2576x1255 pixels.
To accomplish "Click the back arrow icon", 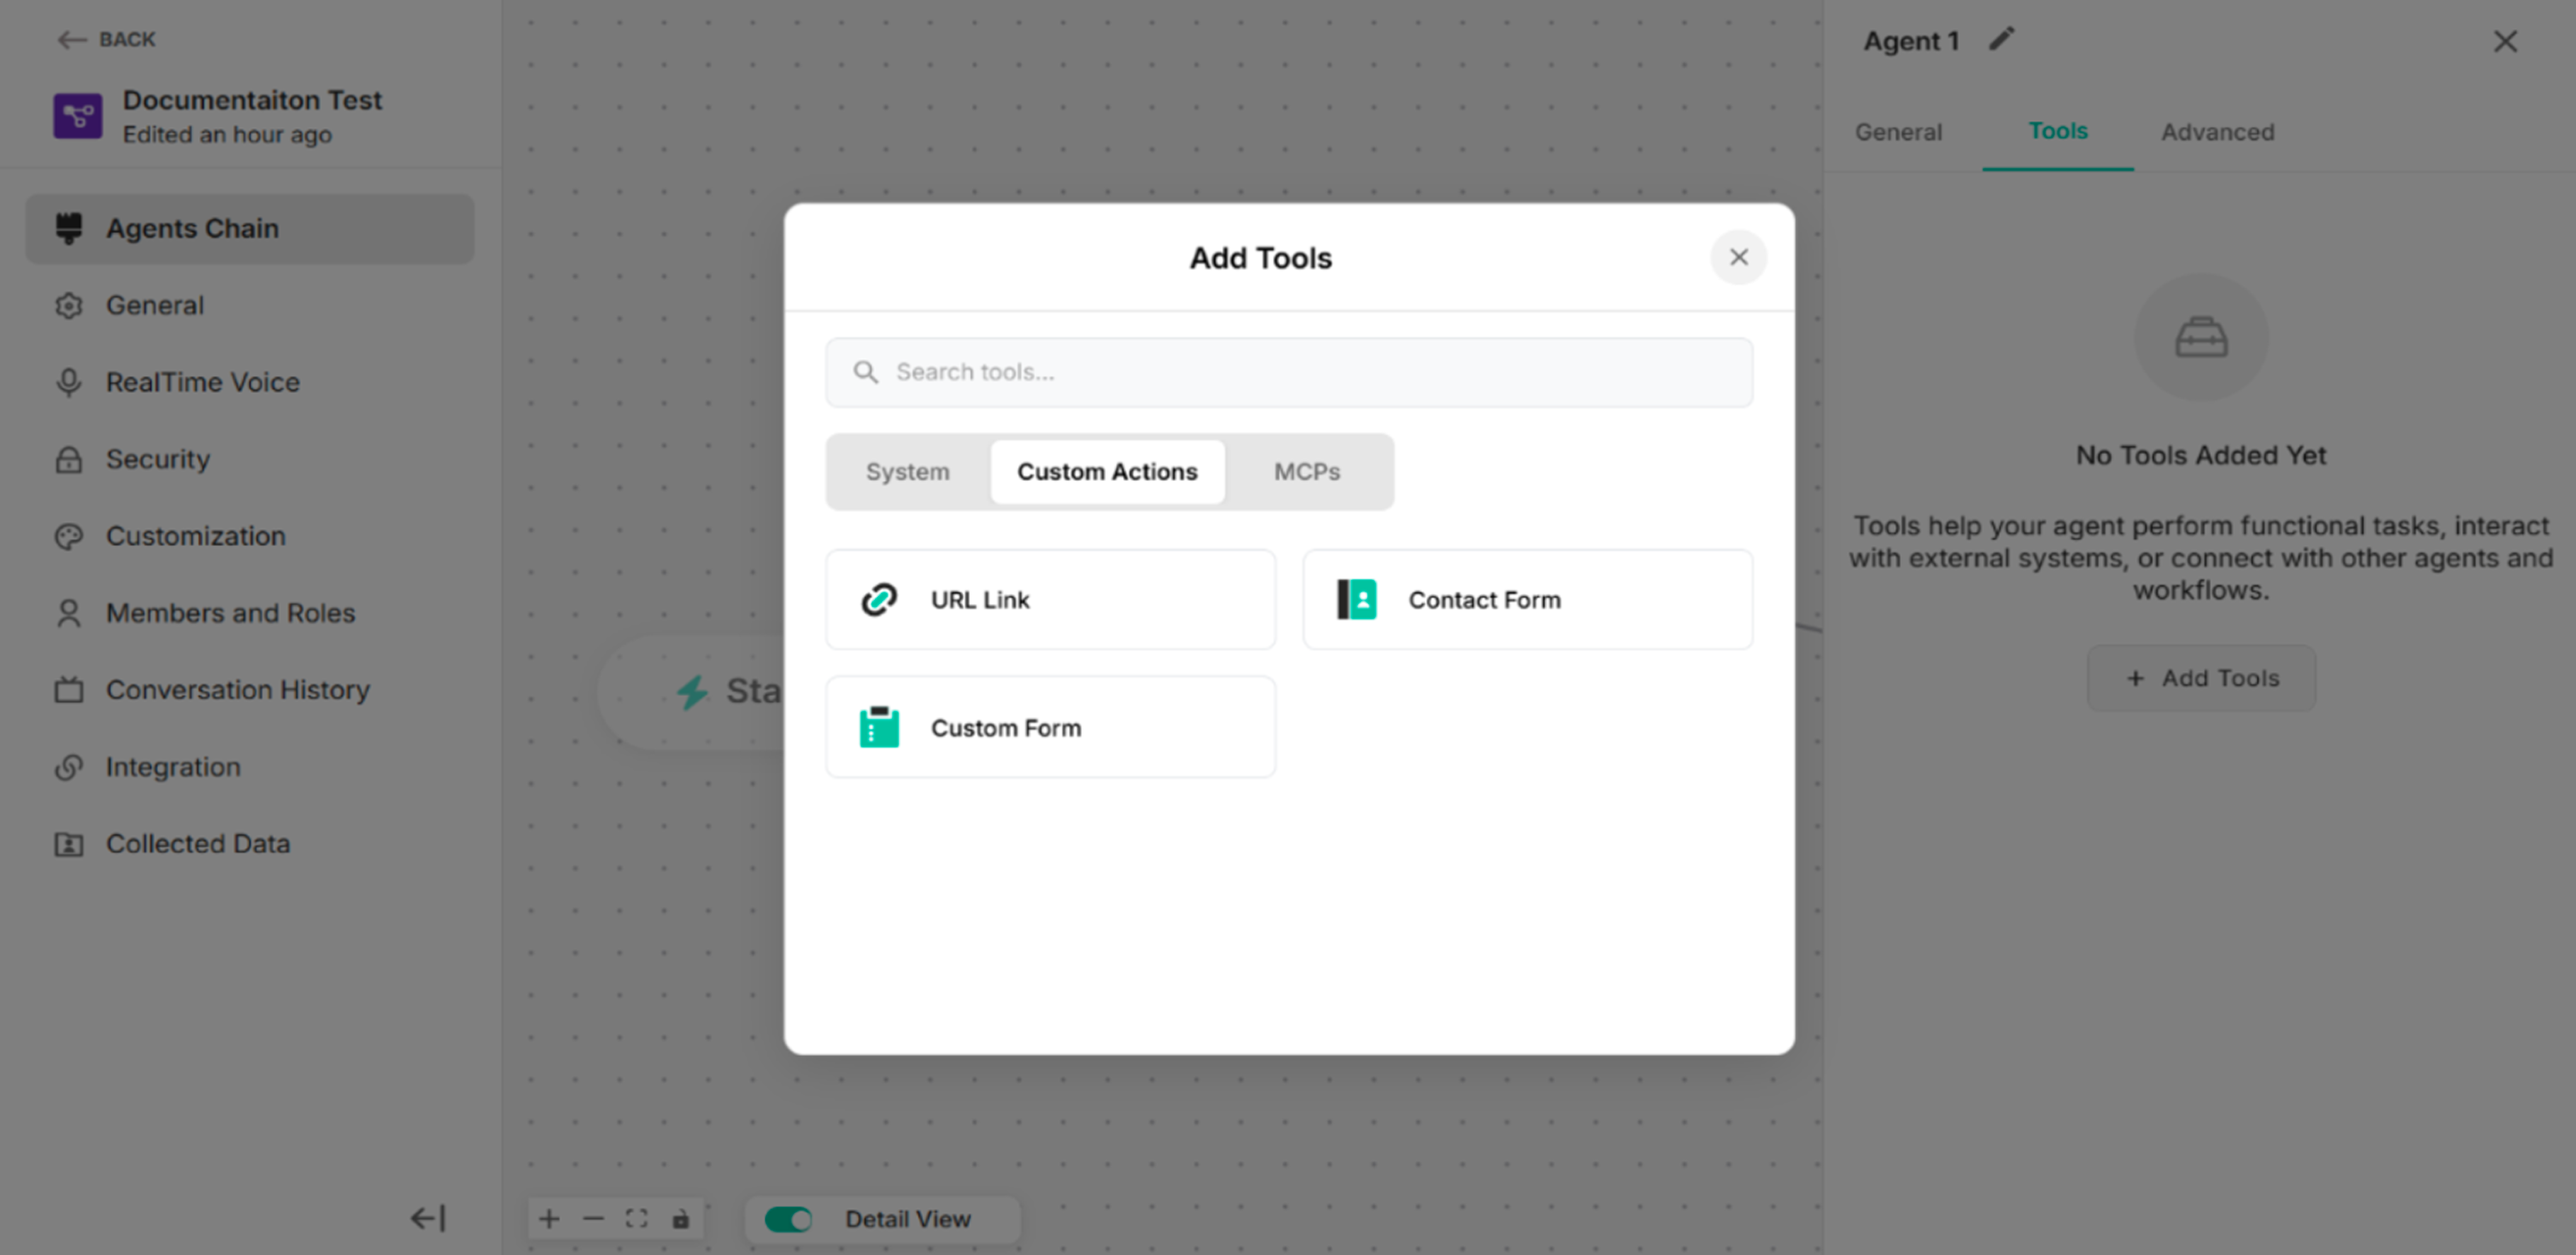I will click(x=71, y=40).
